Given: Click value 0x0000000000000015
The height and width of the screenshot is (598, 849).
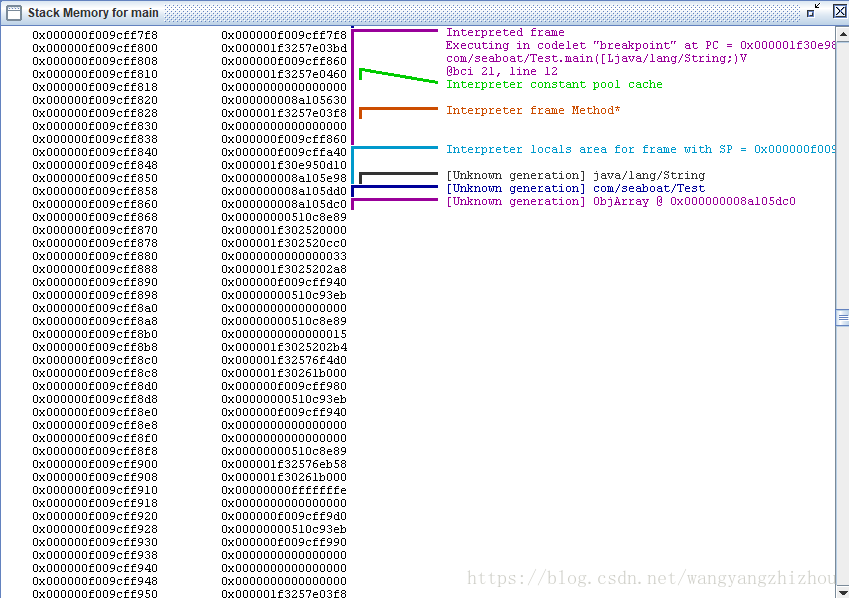Looking at the screenshot, I should (284, 334).
